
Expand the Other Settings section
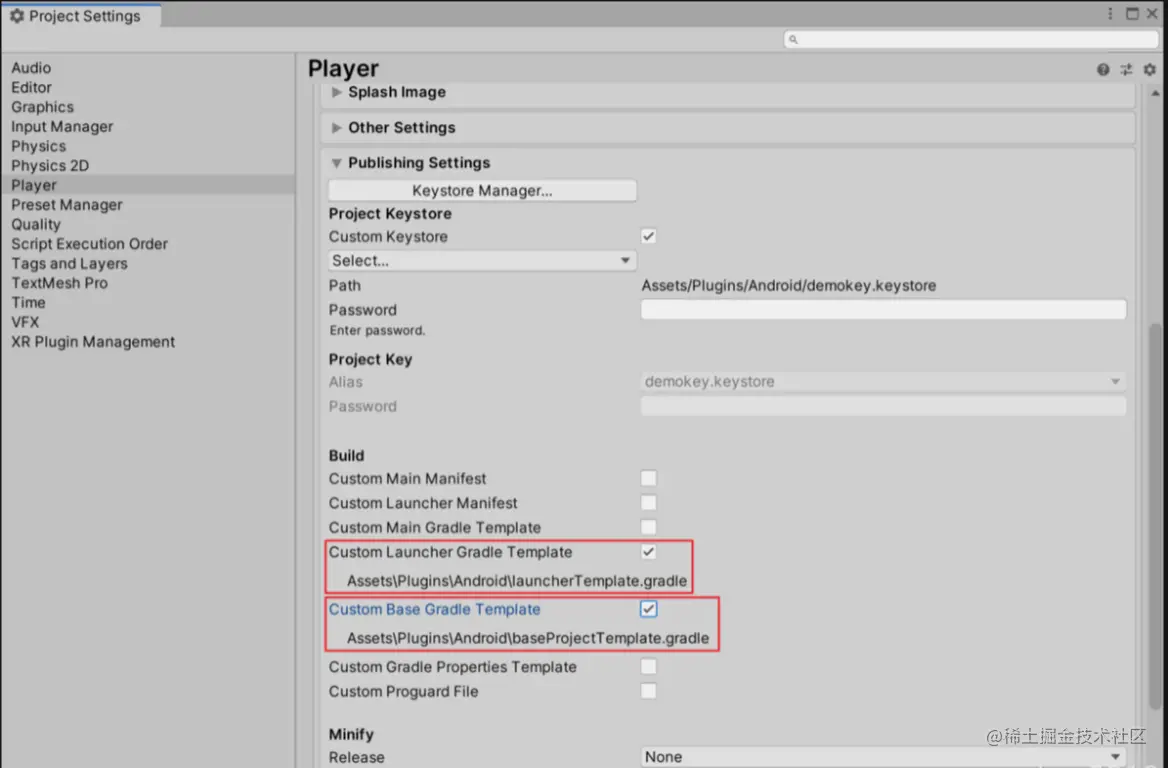[336, 127]
